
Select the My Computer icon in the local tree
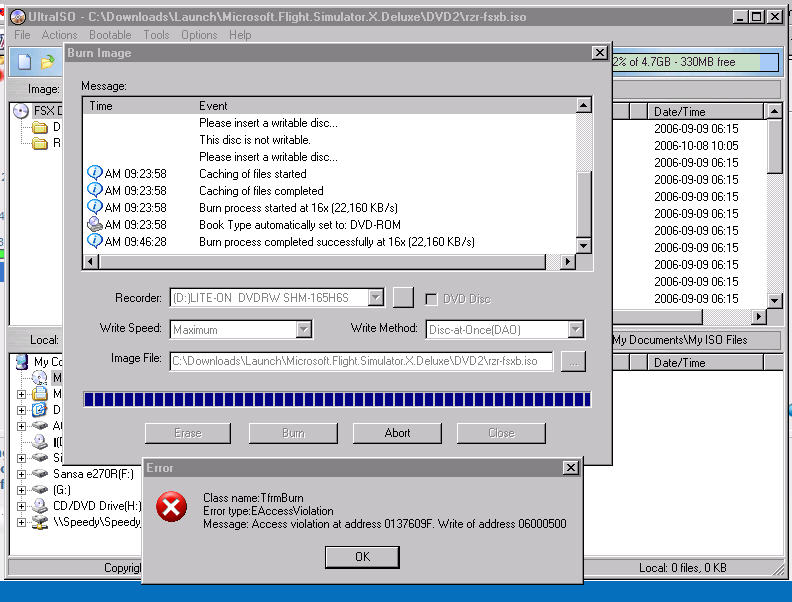[x=22, y=362]
